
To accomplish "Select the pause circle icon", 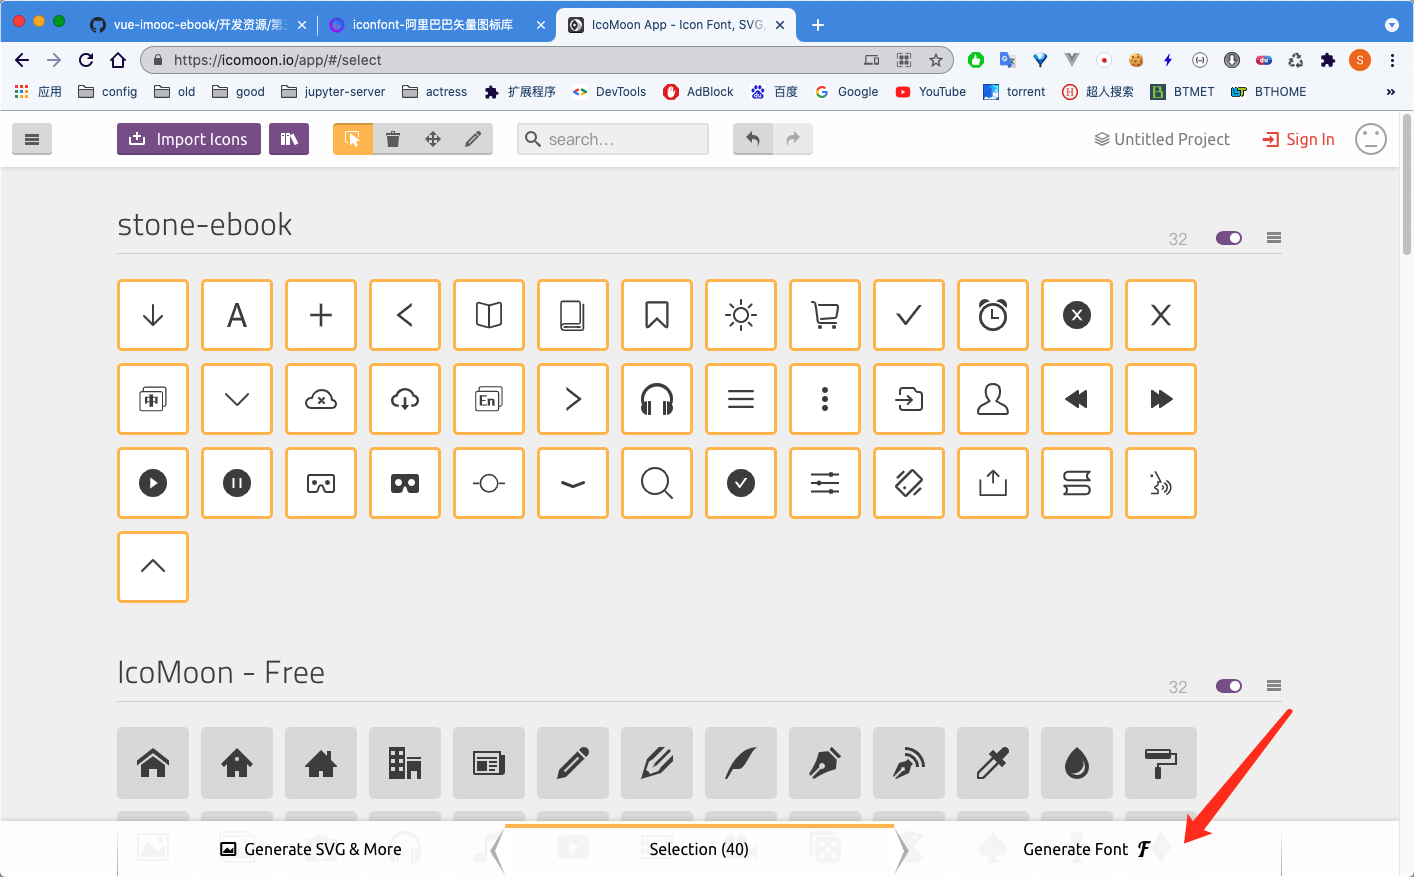I will point(237,483).
